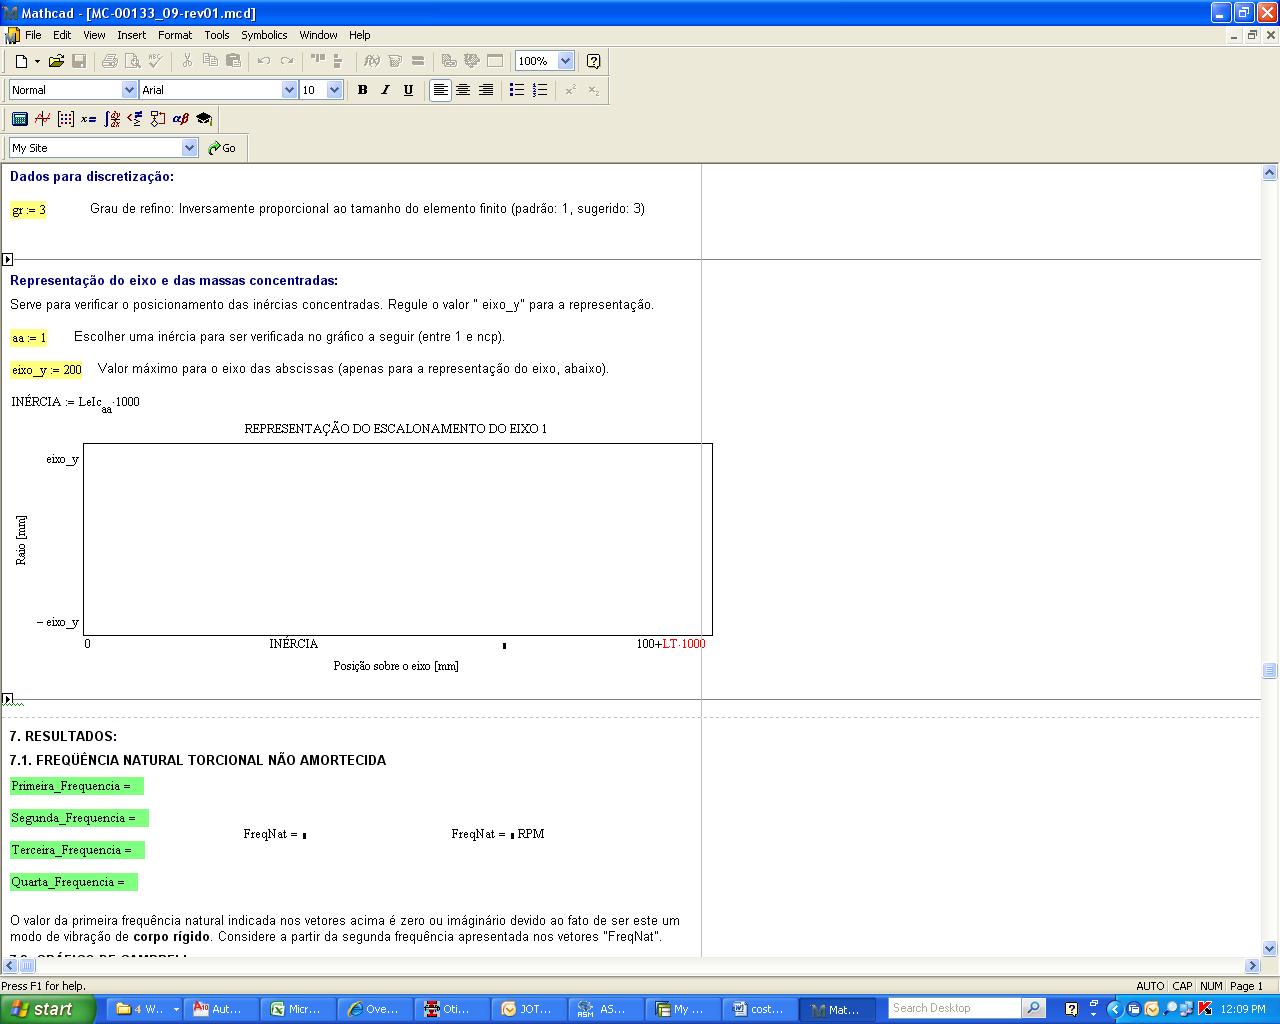Save the worksheet with floppy disk icon

click(x=78, y=61)
